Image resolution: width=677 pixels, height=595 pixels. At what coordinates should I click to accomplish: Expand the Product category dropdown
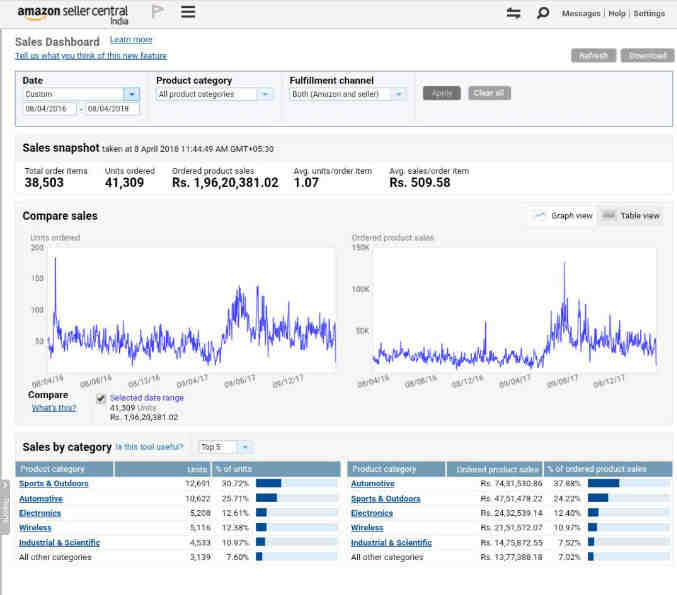[x=215, y=94]
